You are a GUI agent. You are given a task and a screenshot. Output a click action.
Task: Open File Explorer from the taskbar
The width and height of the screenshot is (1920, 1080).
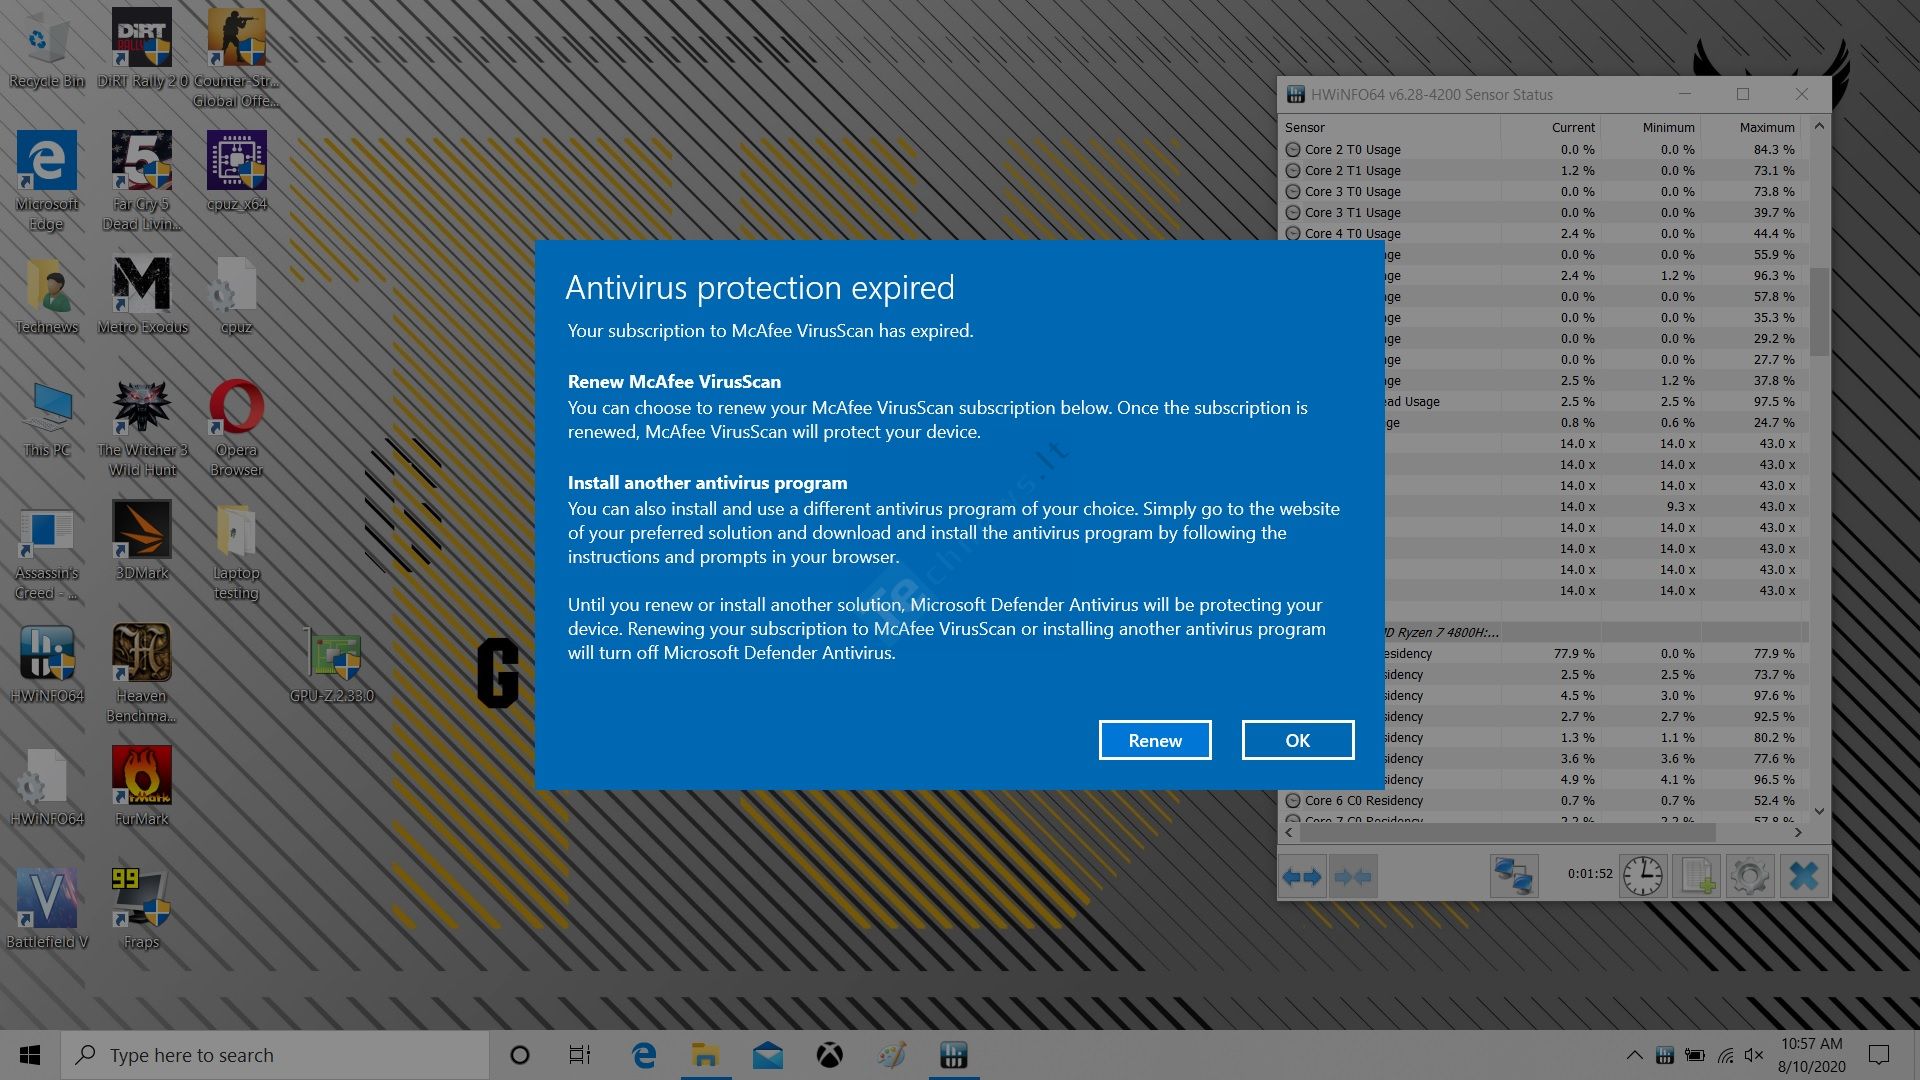pos(706,1055)
